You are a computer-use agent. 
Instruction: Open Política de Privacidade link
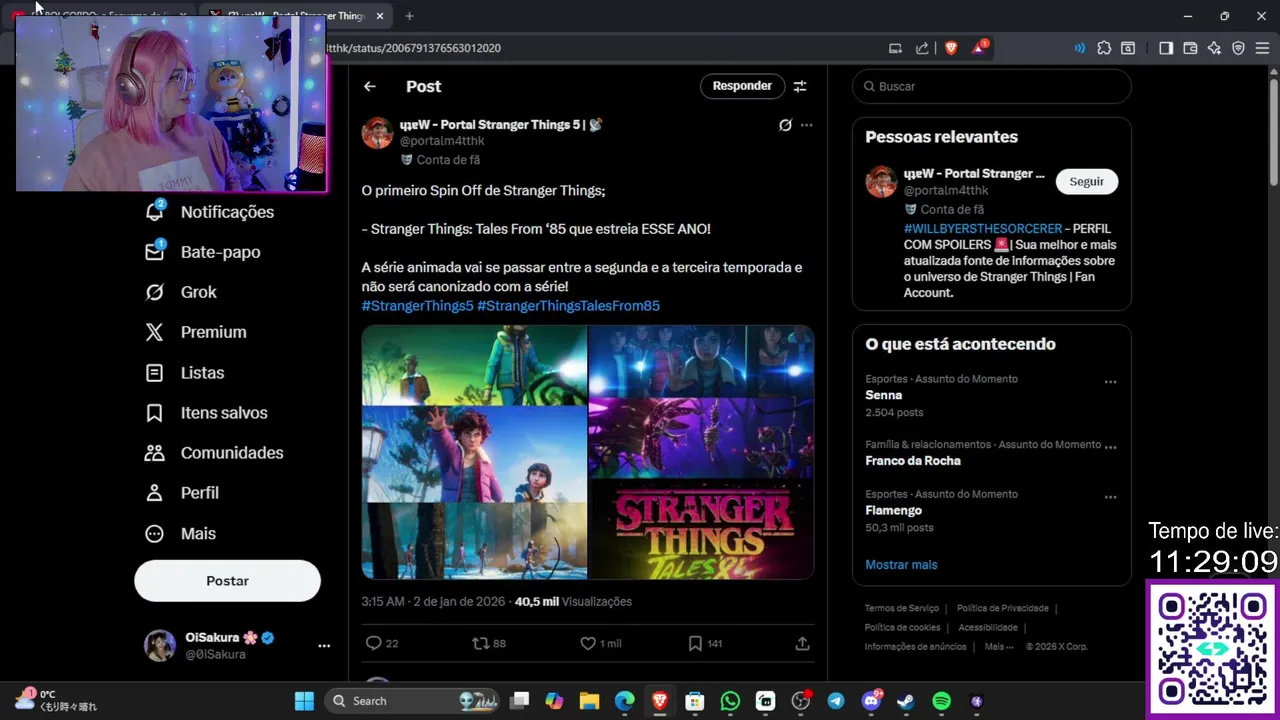click(1002, 608)
